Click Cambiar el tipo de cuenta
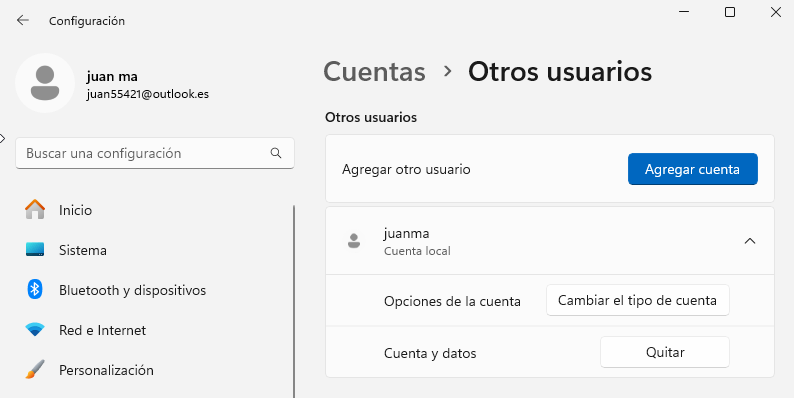Screen dimensions: 794x398 click(x=638, y=300)
